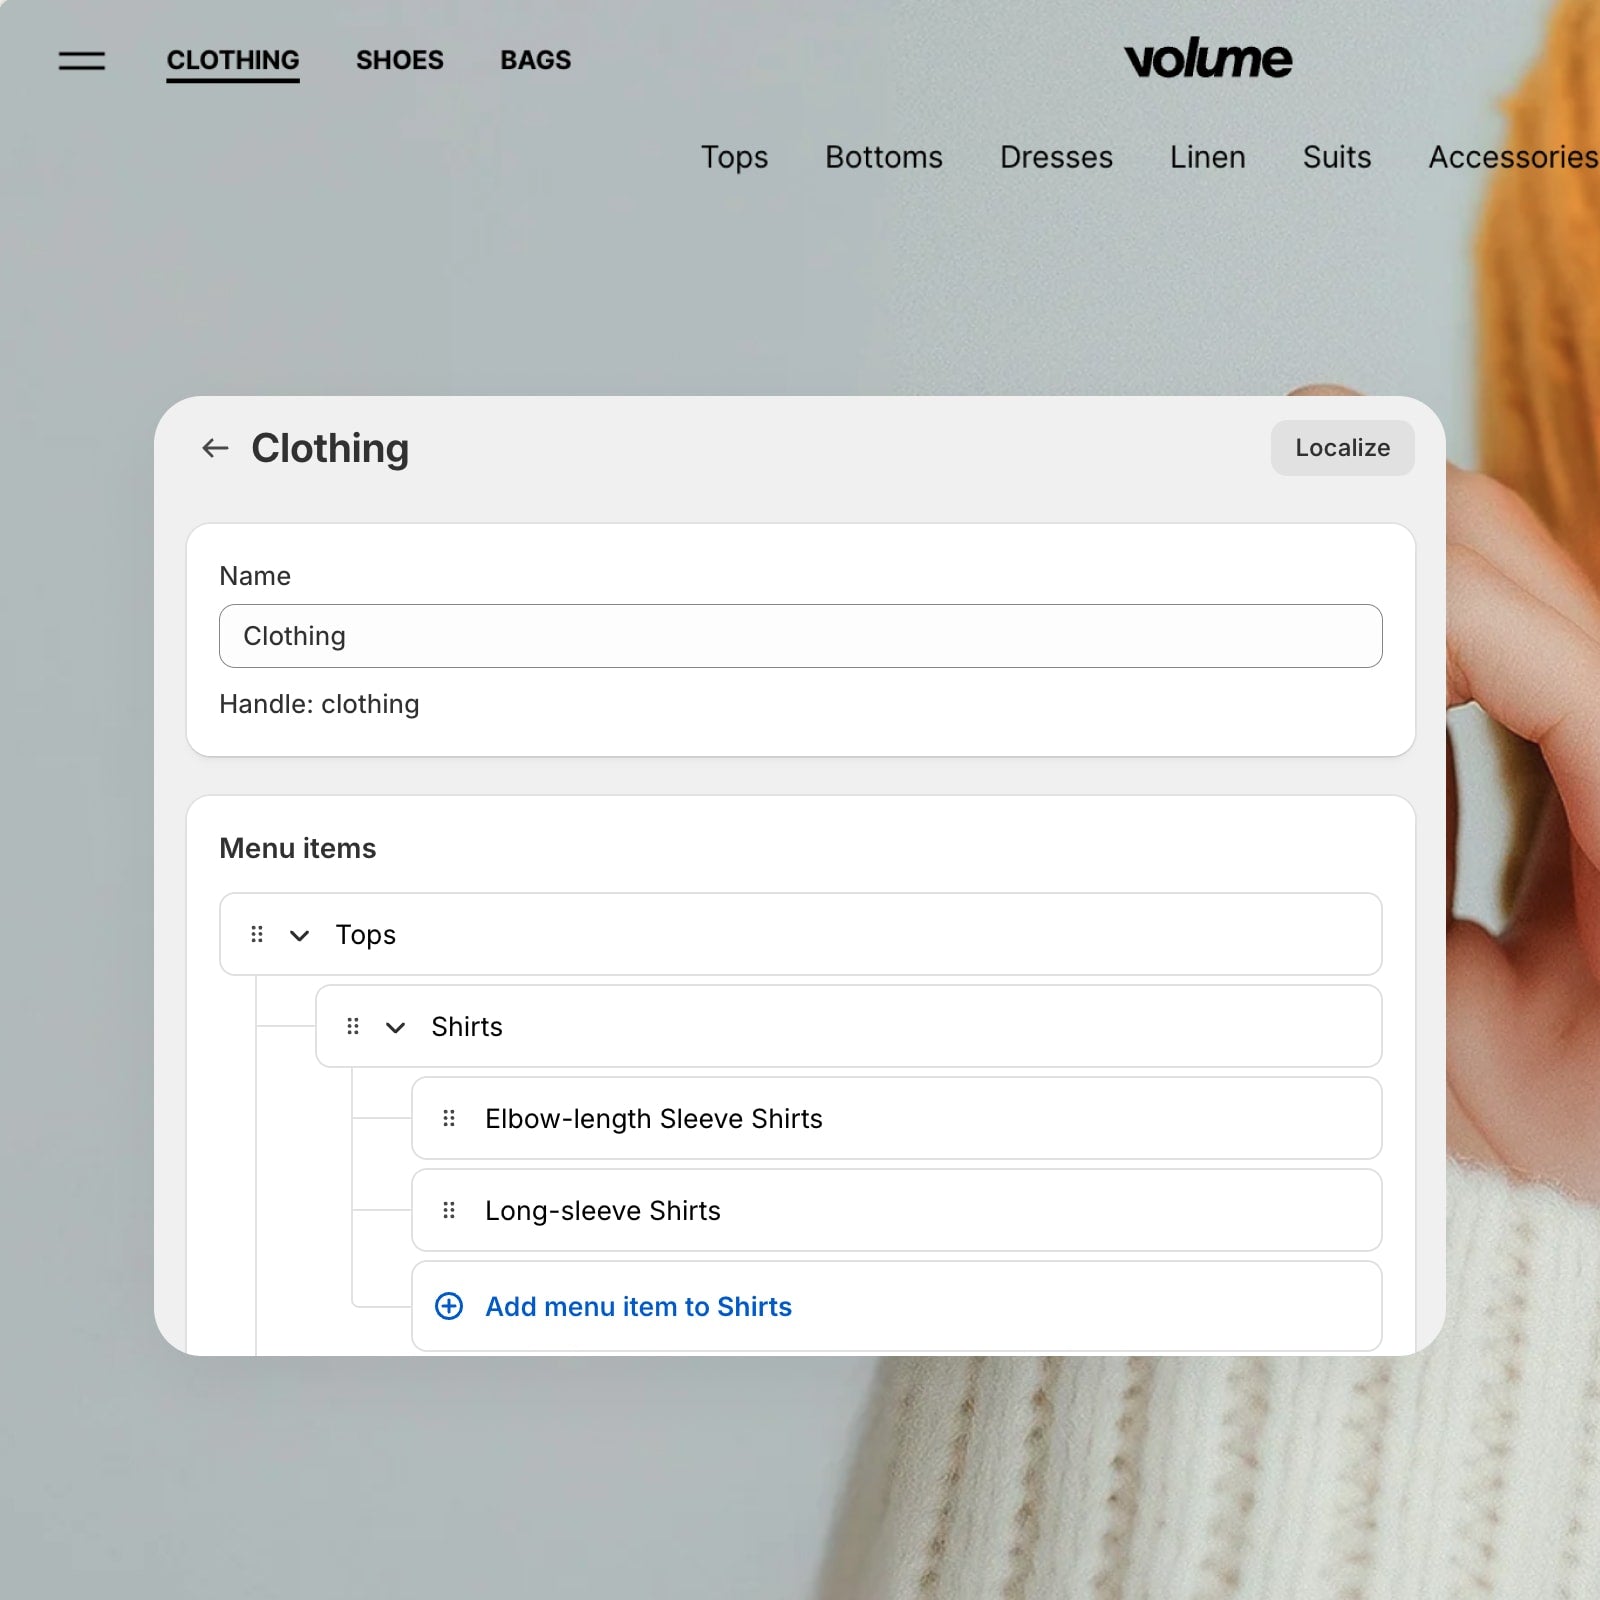This screenshot has height=1600, width=1600.
Task: Open the BAGS navigation tab
Action: 535,60
